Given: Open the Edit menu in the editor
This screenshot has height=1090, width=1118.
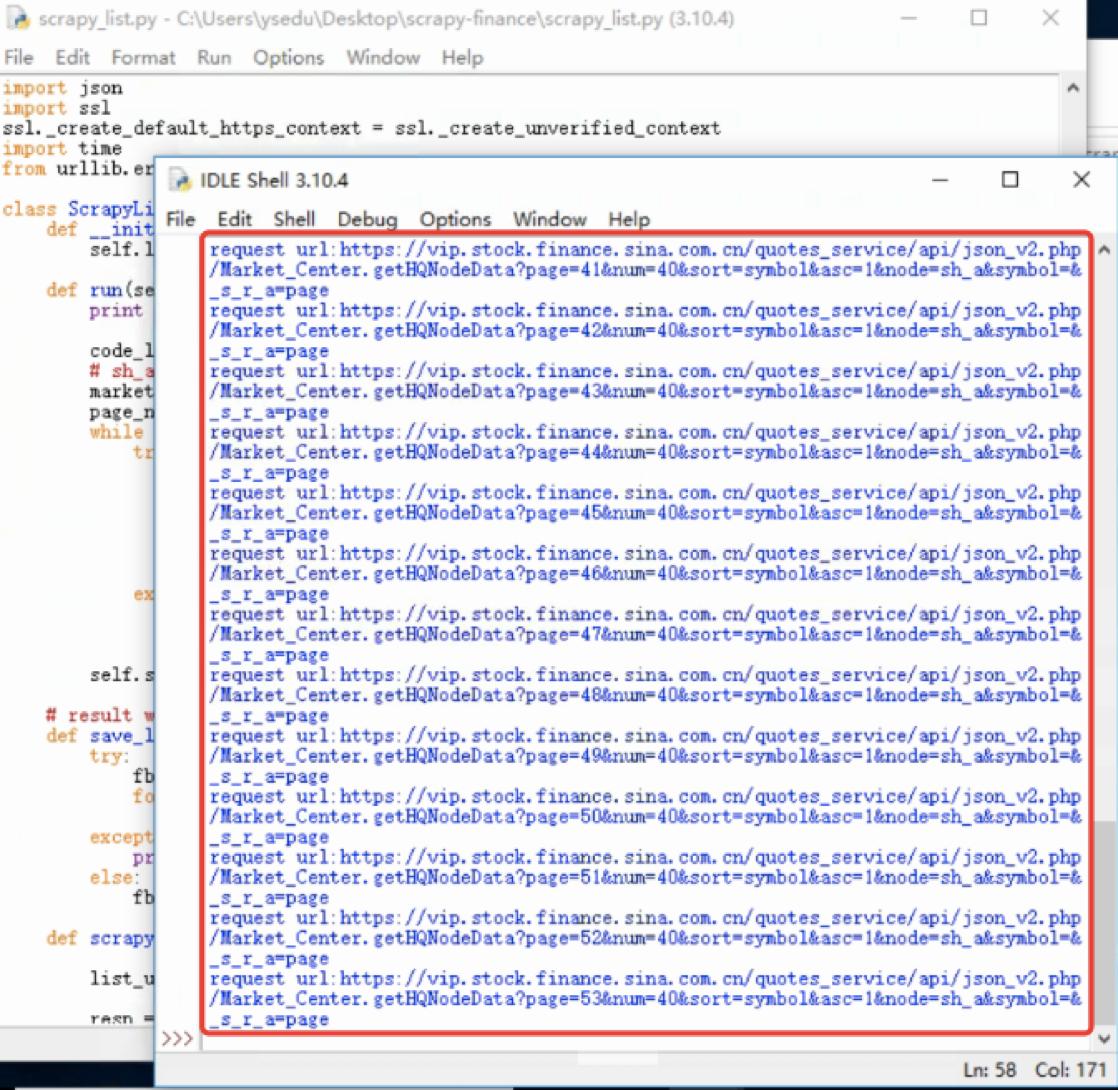Looking at the screenshot, I should (71, 58).
